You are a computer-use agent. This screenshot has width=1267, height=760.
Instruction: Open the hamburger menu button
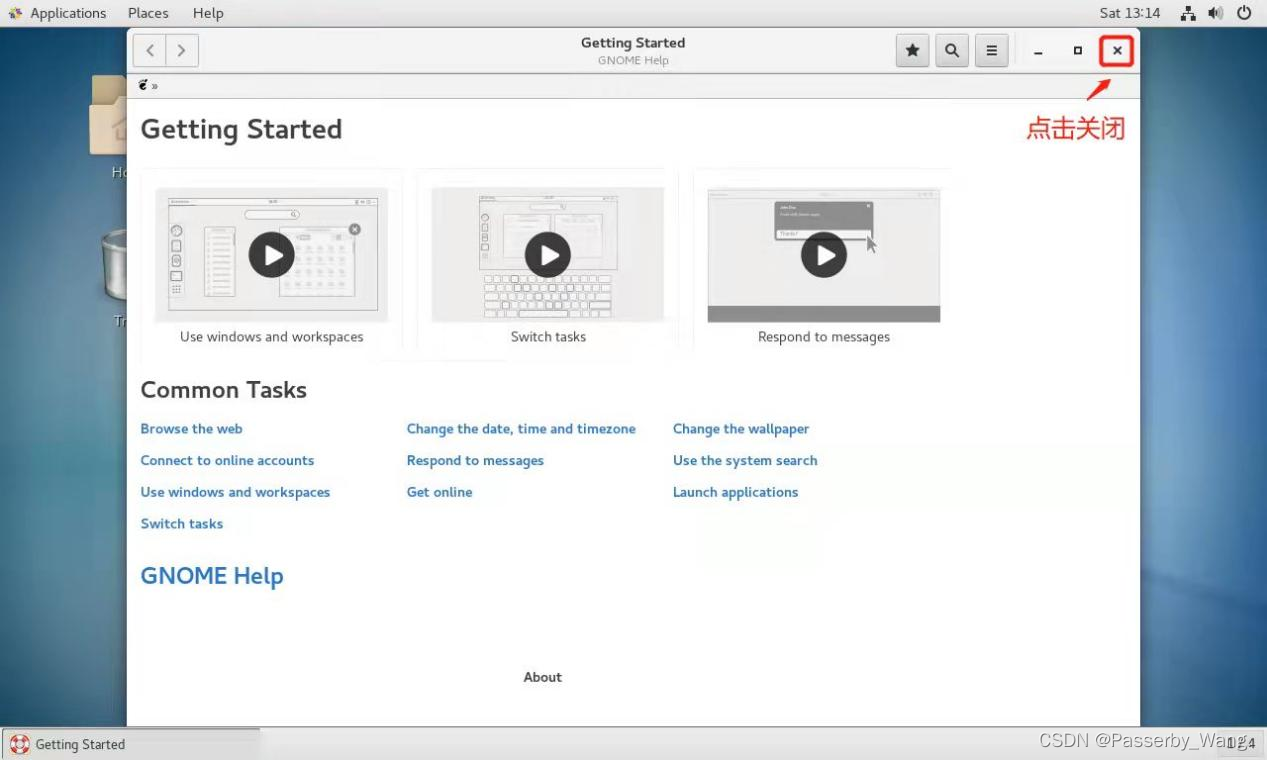coord(991,50)
